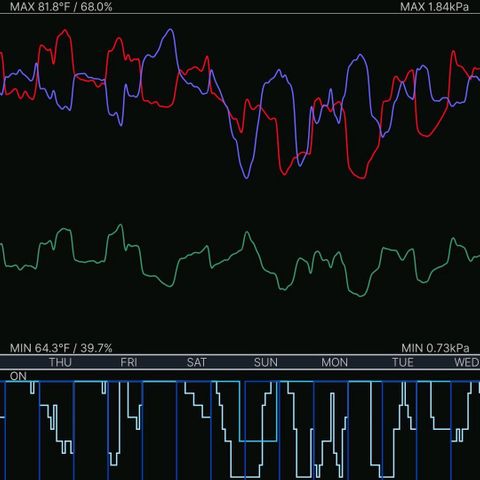Select the SAT day label

click(197, 362)
